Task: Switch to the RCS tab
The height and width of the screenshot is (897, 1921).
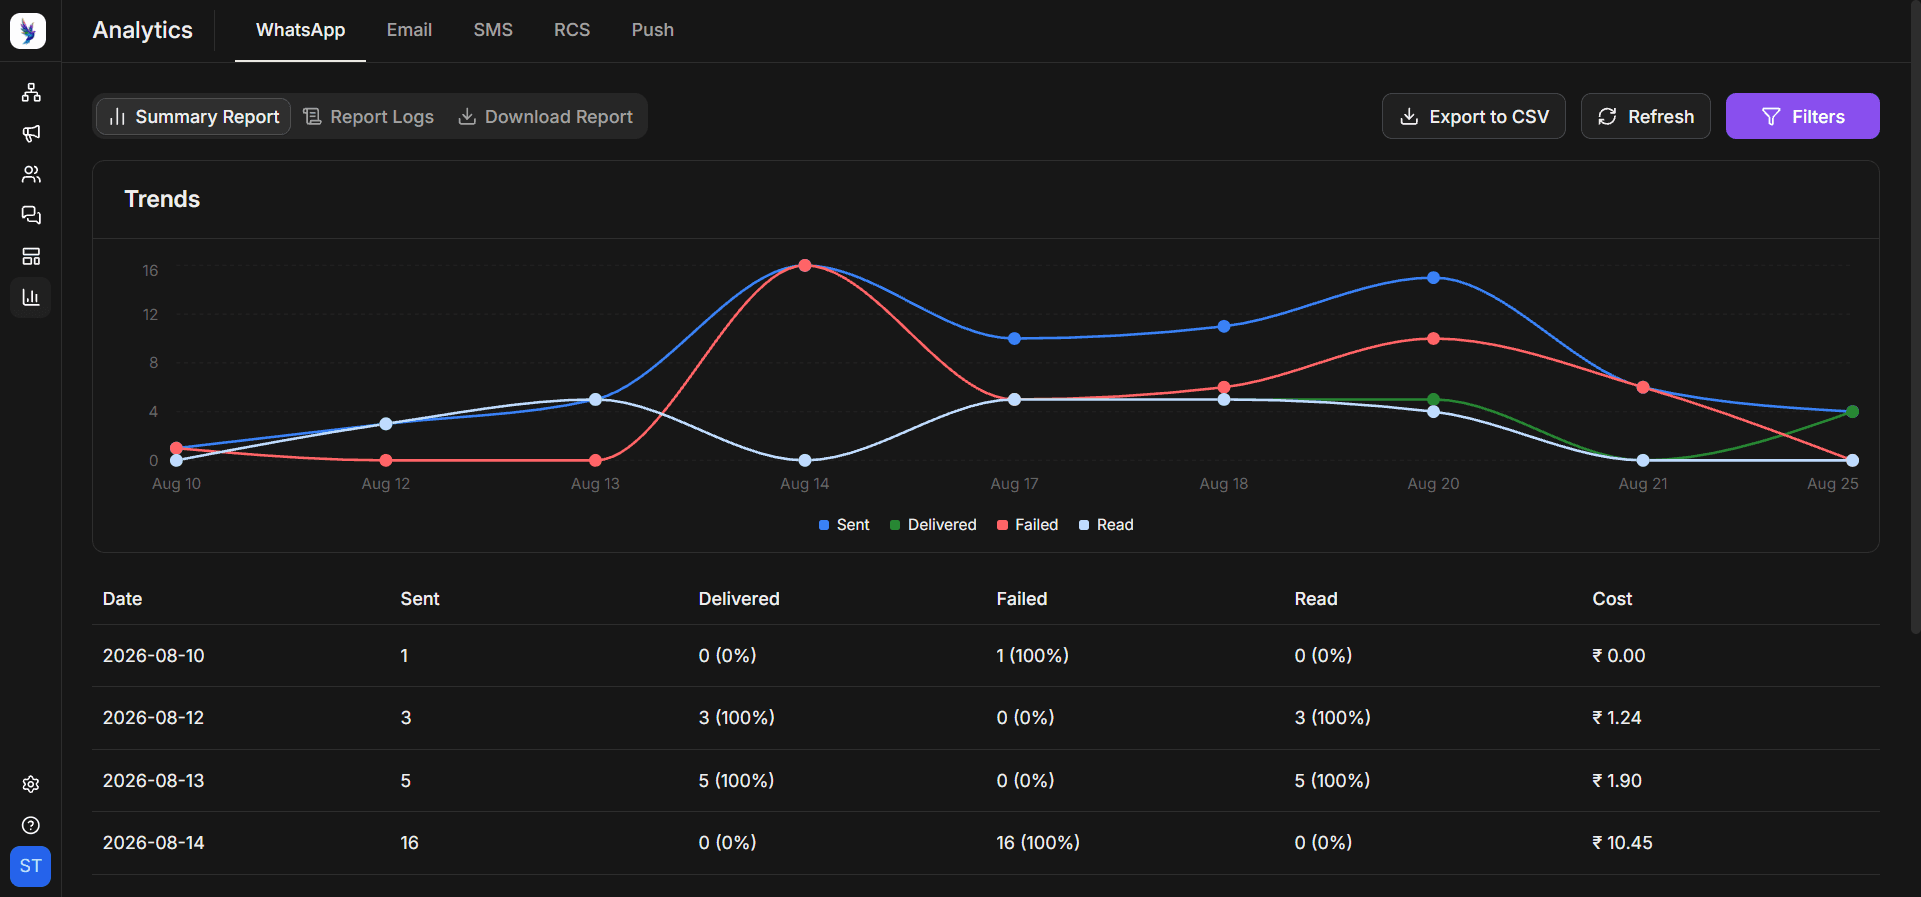Action: [x=572, y=30]
